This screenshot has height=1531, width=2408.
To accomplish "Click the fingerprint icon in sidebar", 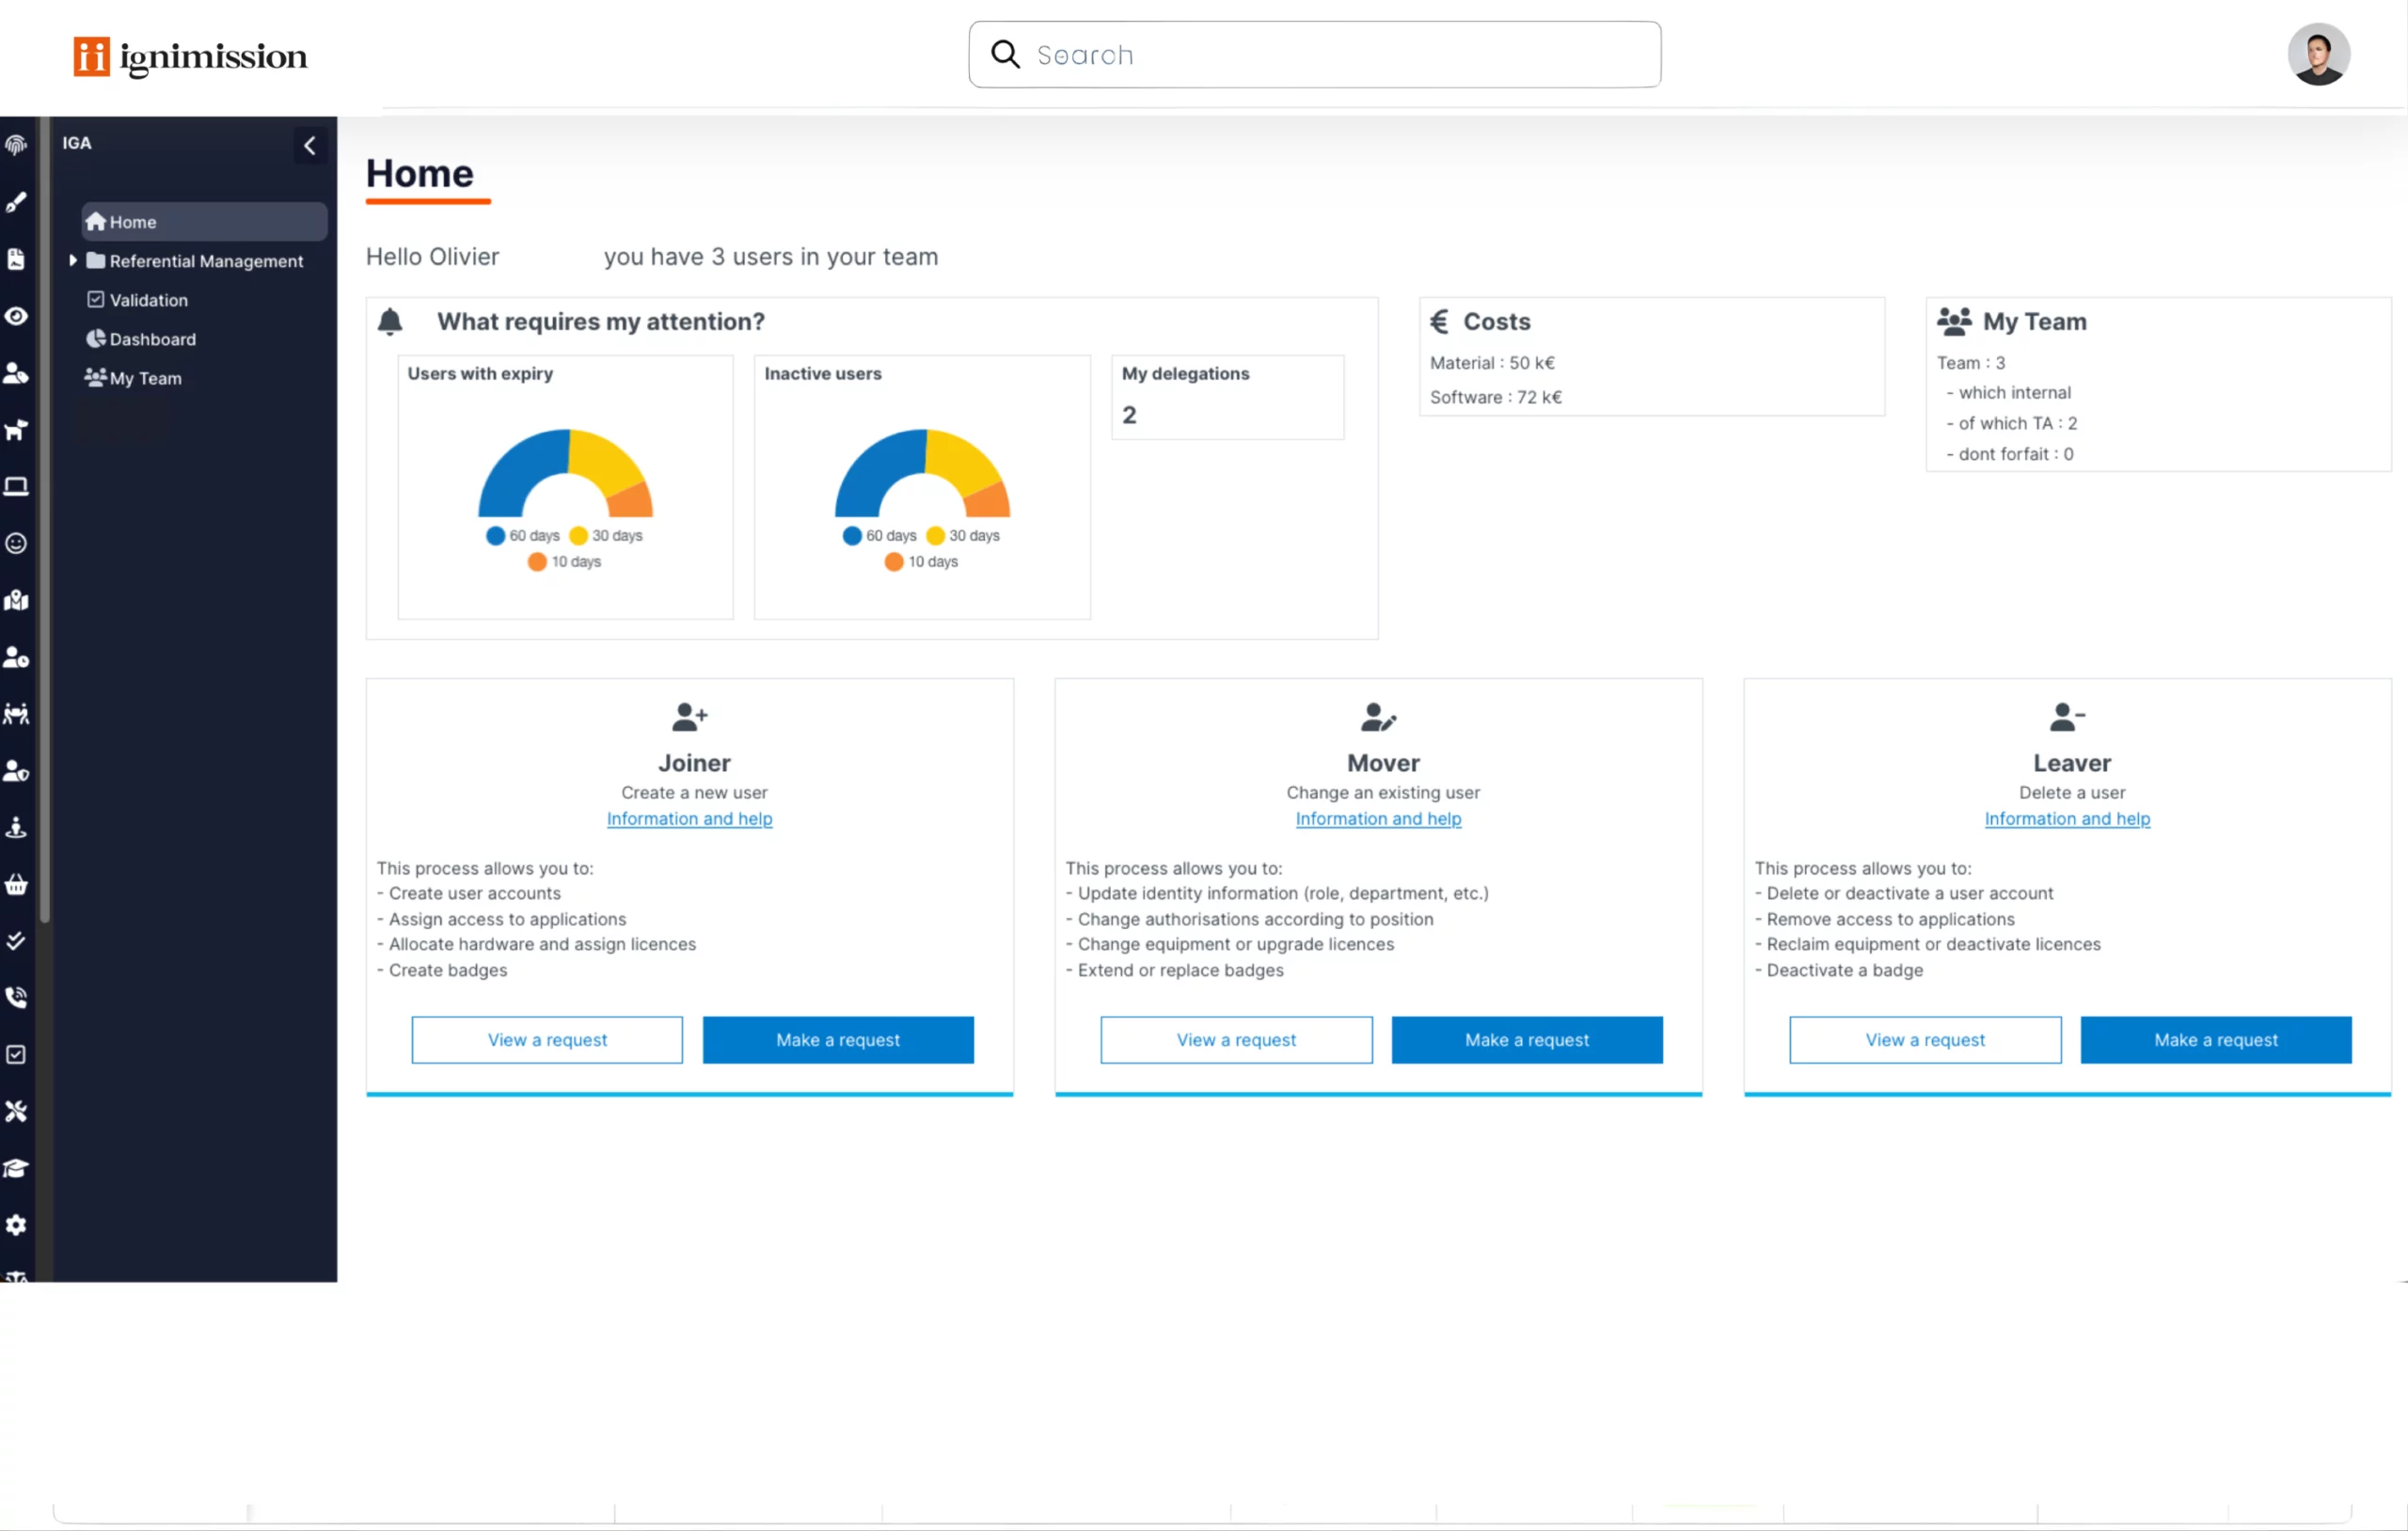I will pos(16,145).
